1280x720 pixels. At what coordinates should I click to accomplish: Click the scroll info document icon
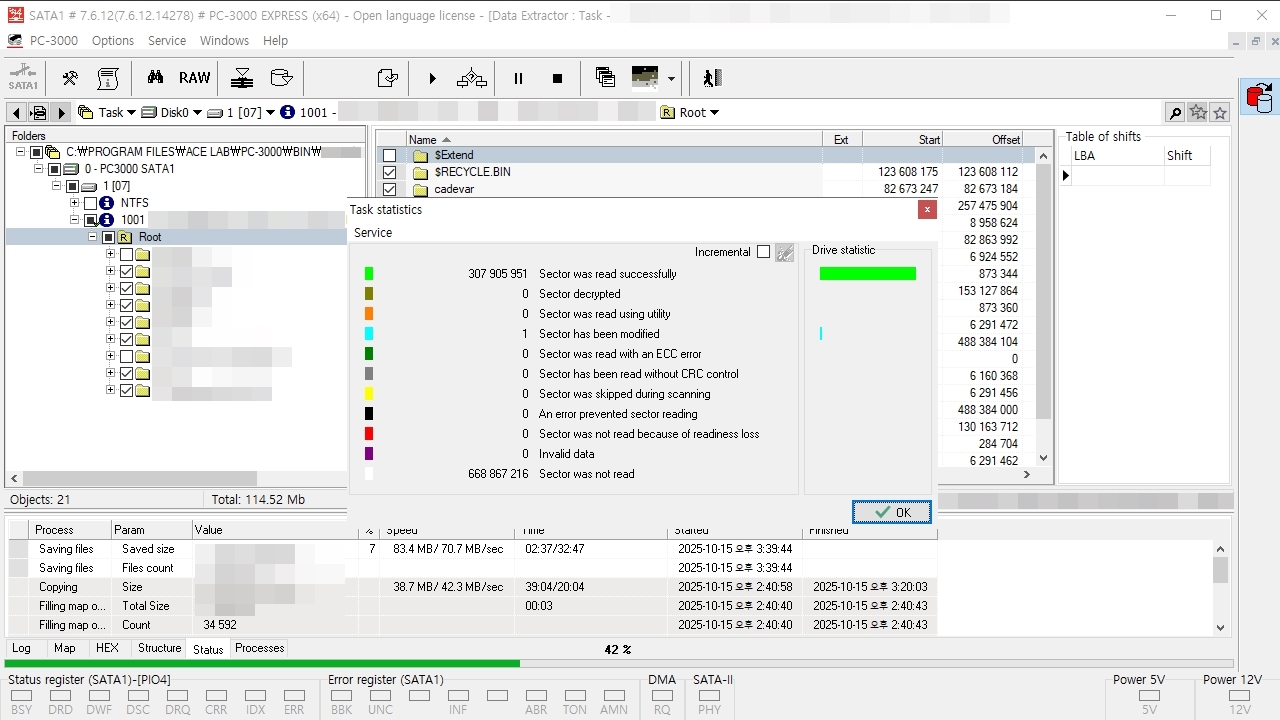[108, 78]
